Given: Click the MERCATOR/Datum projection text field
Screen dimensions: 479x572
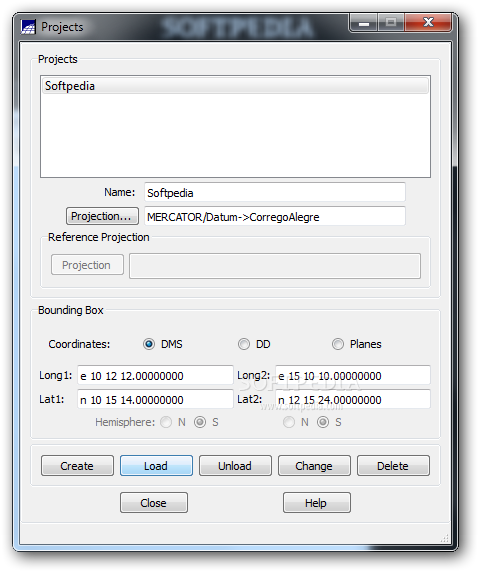Looking at the screenshot, I should coord(275,216).
